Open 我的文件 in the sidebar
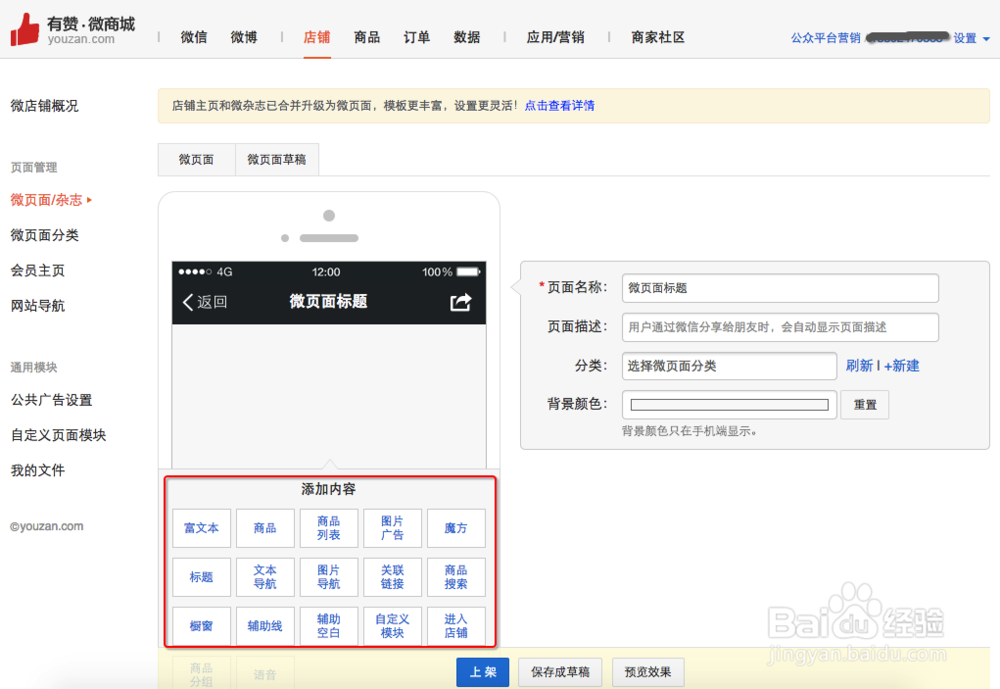The height and width of the screenshot is (689, 1000). [38, 470]
